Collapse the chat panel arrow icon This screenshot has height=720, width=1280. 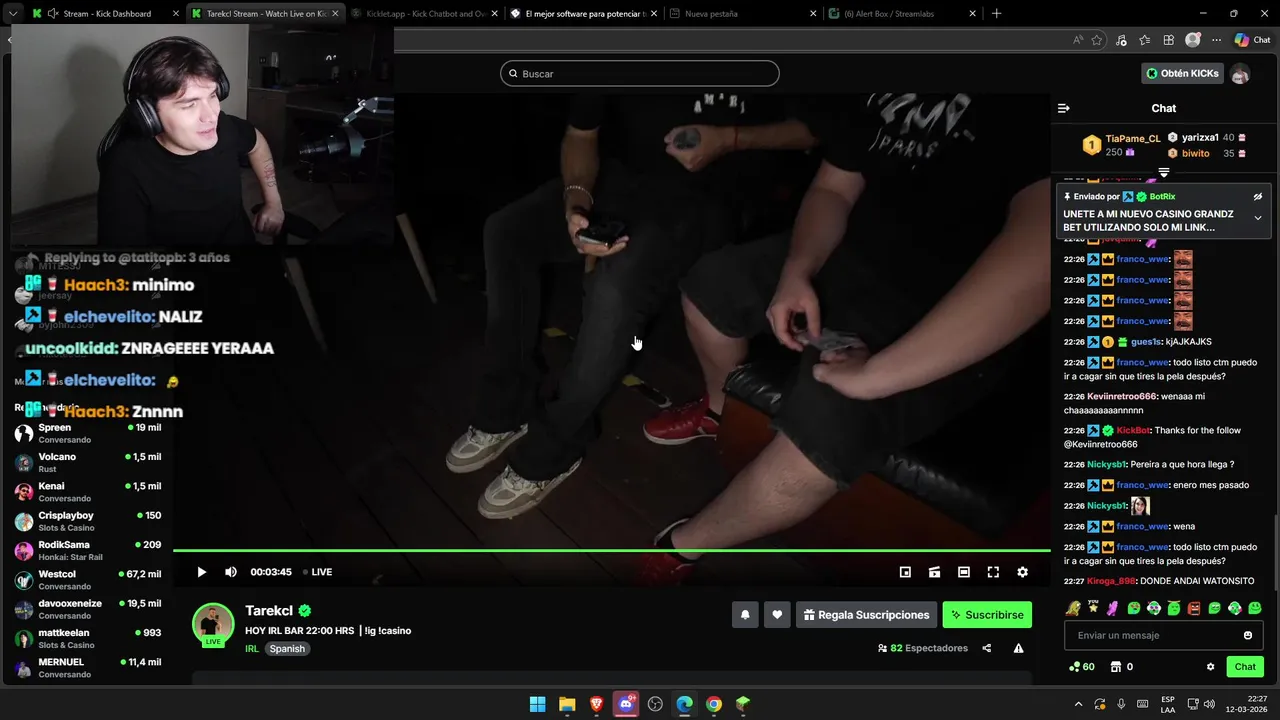coord(1064,108)
